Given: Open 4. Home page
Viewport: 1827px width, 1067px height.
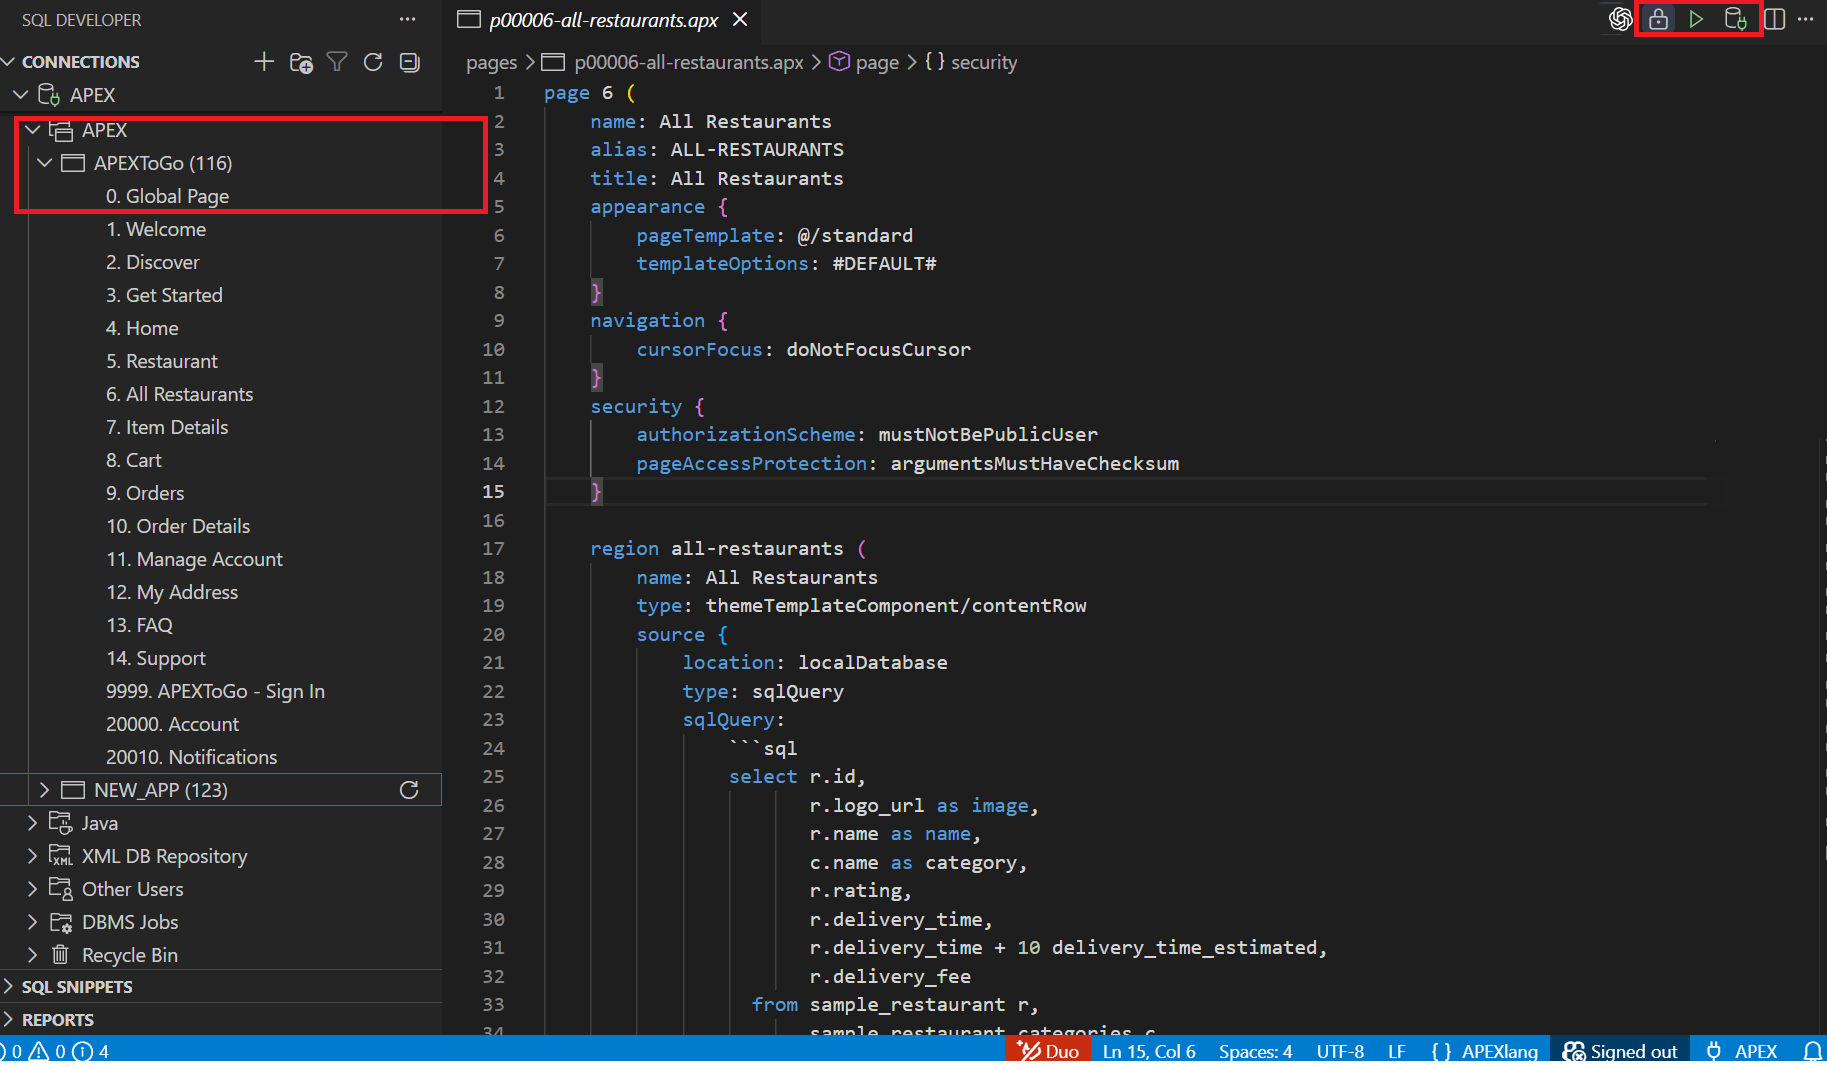Looking at the screenshot, I should point(142,328).
